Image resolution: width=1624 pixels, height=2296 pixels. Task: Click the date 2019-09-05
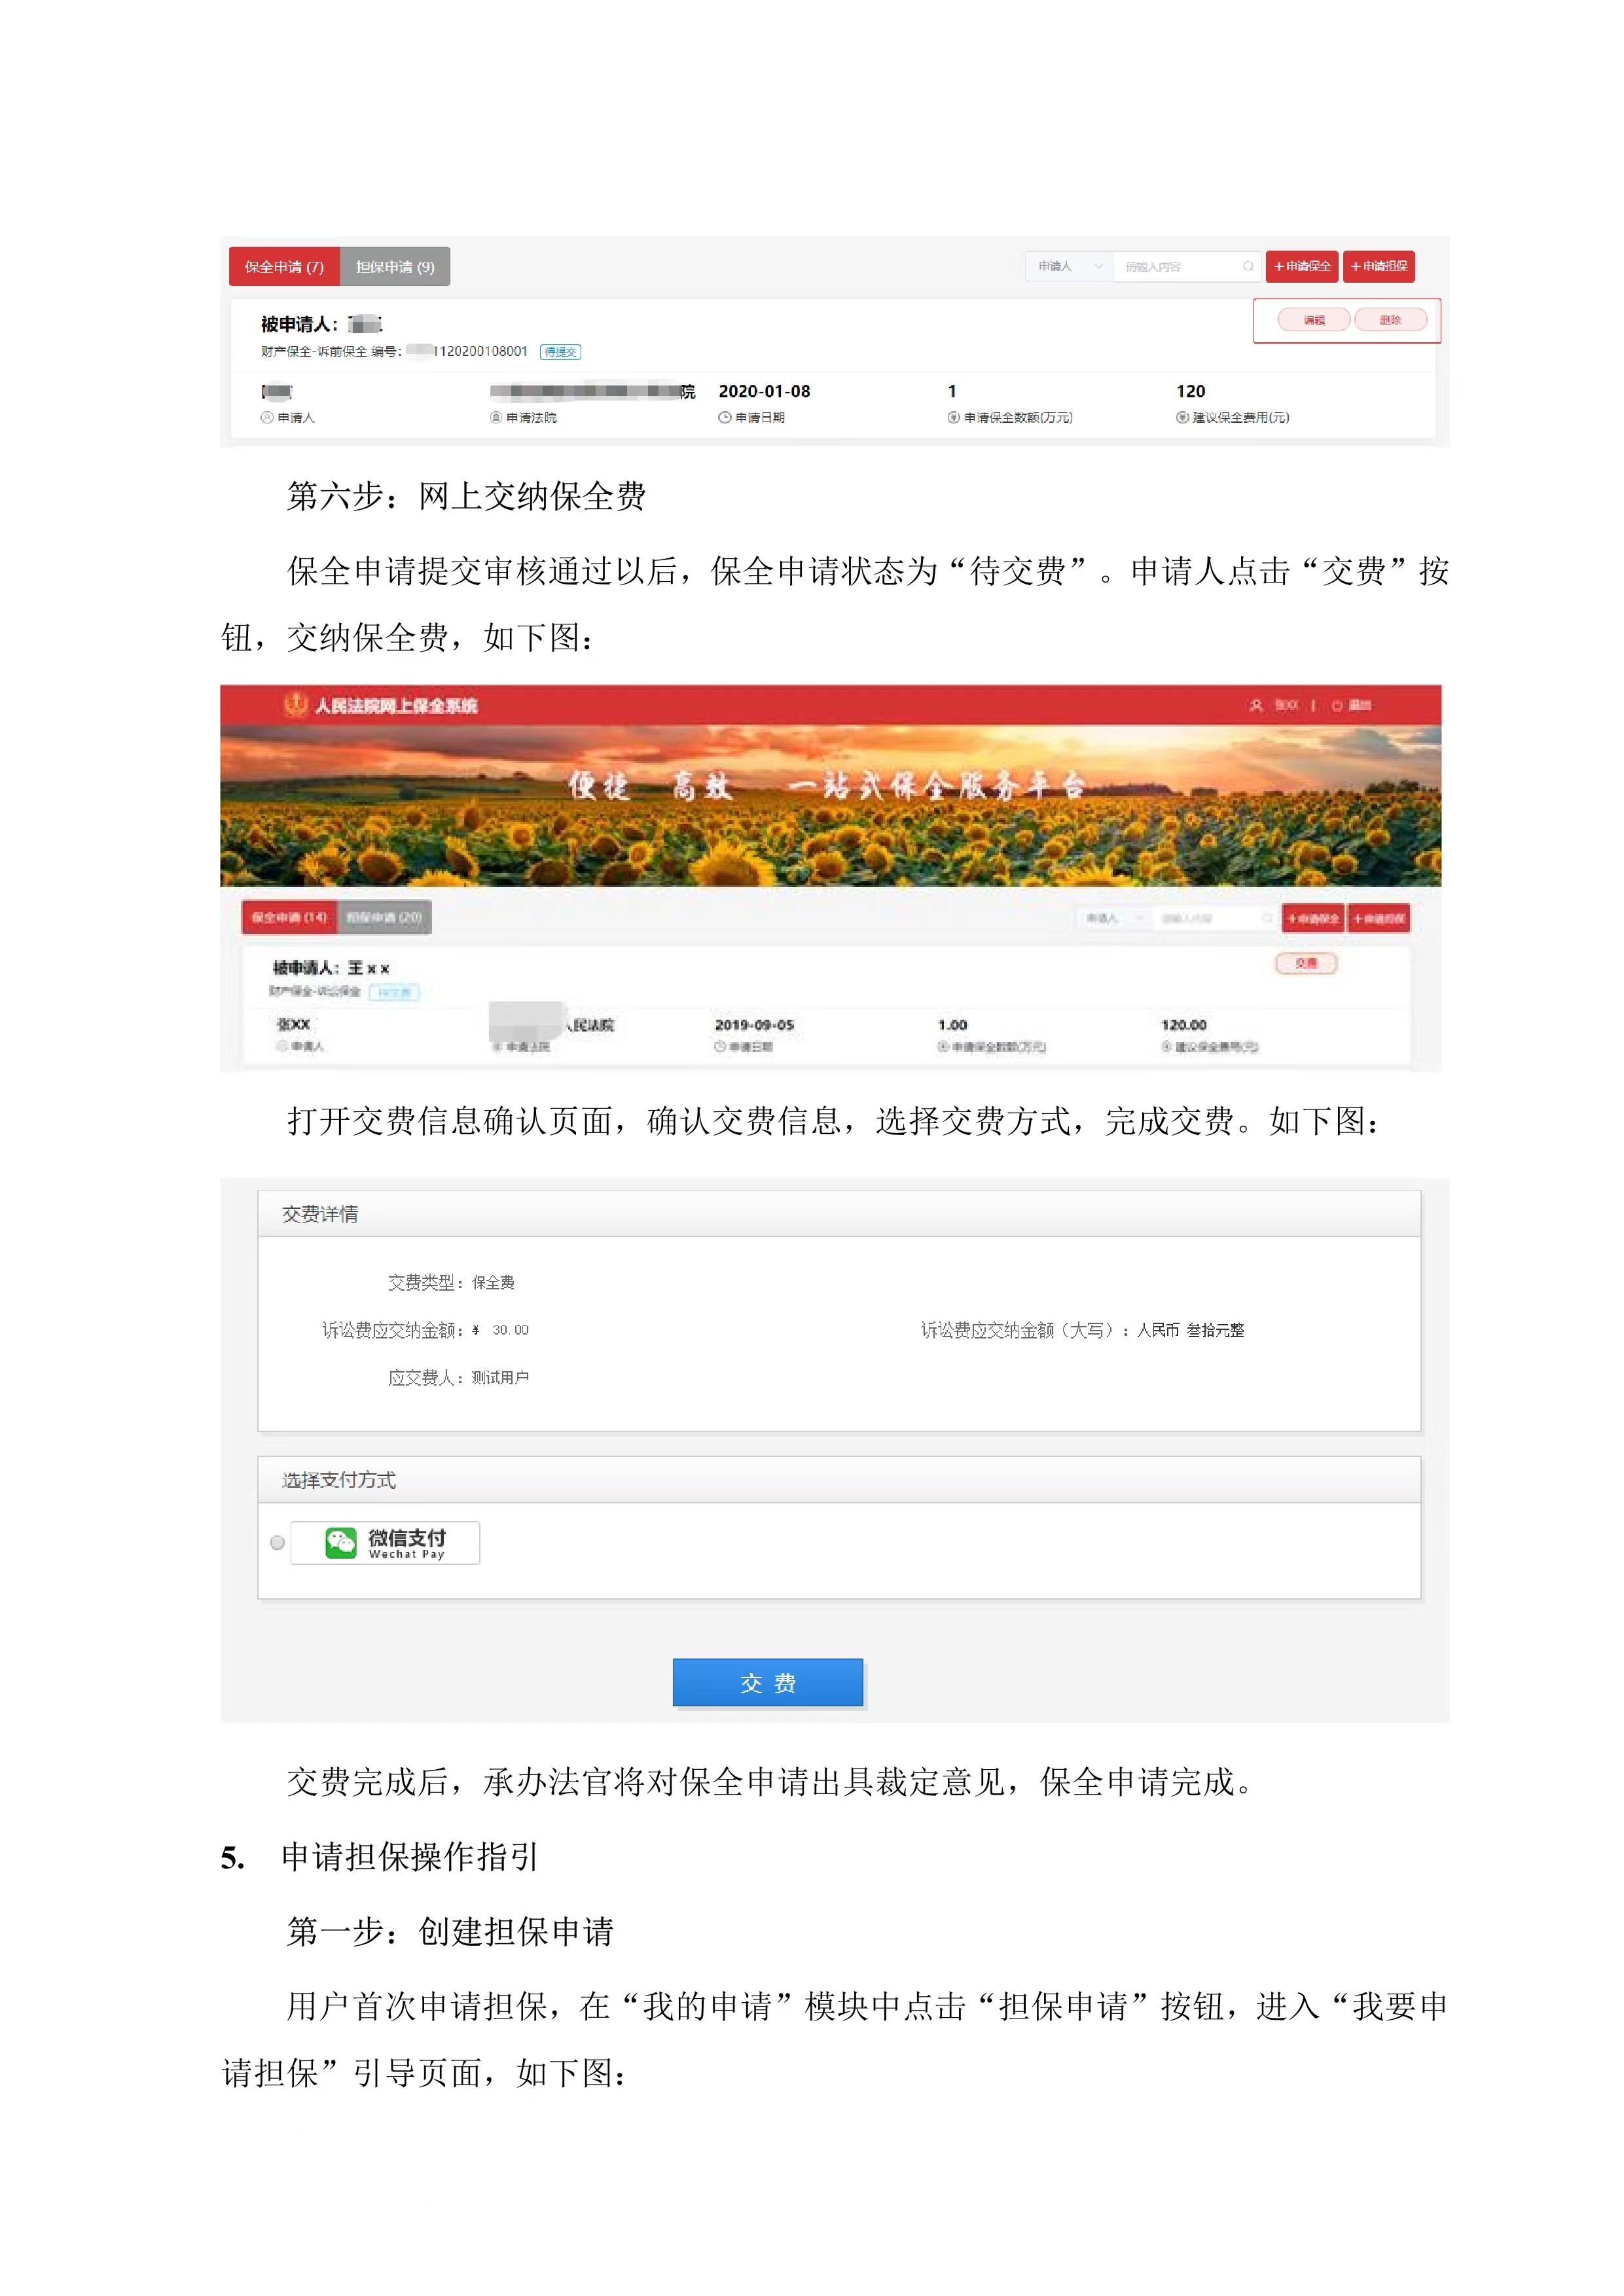[x=754, y=1026]
